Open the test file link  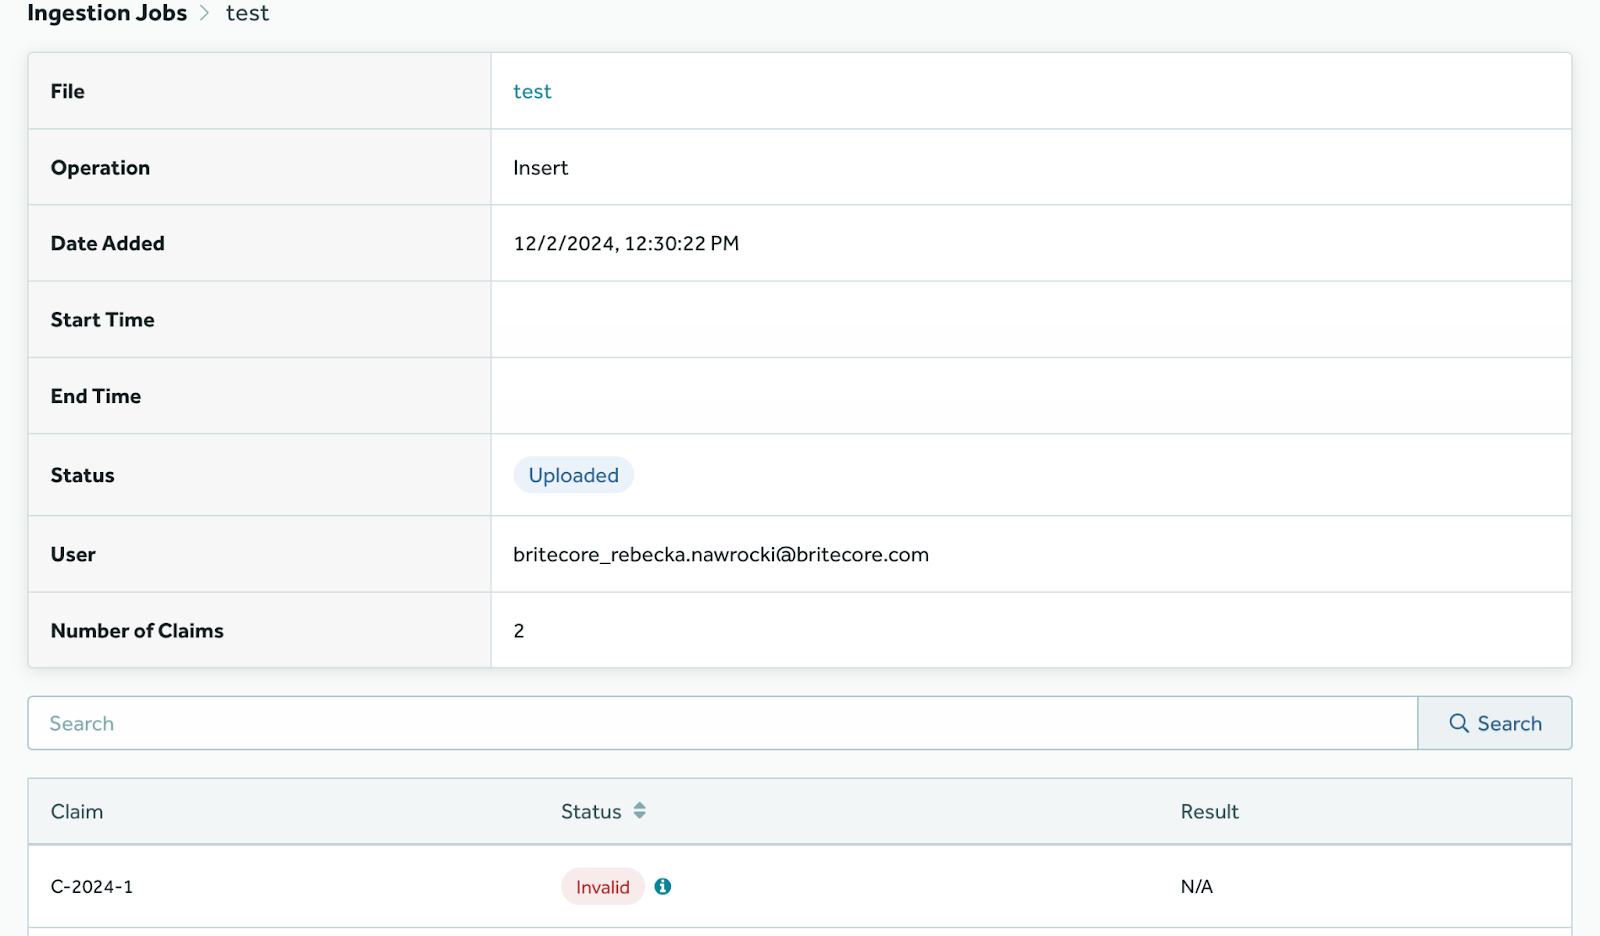click(x=532, y=91)
